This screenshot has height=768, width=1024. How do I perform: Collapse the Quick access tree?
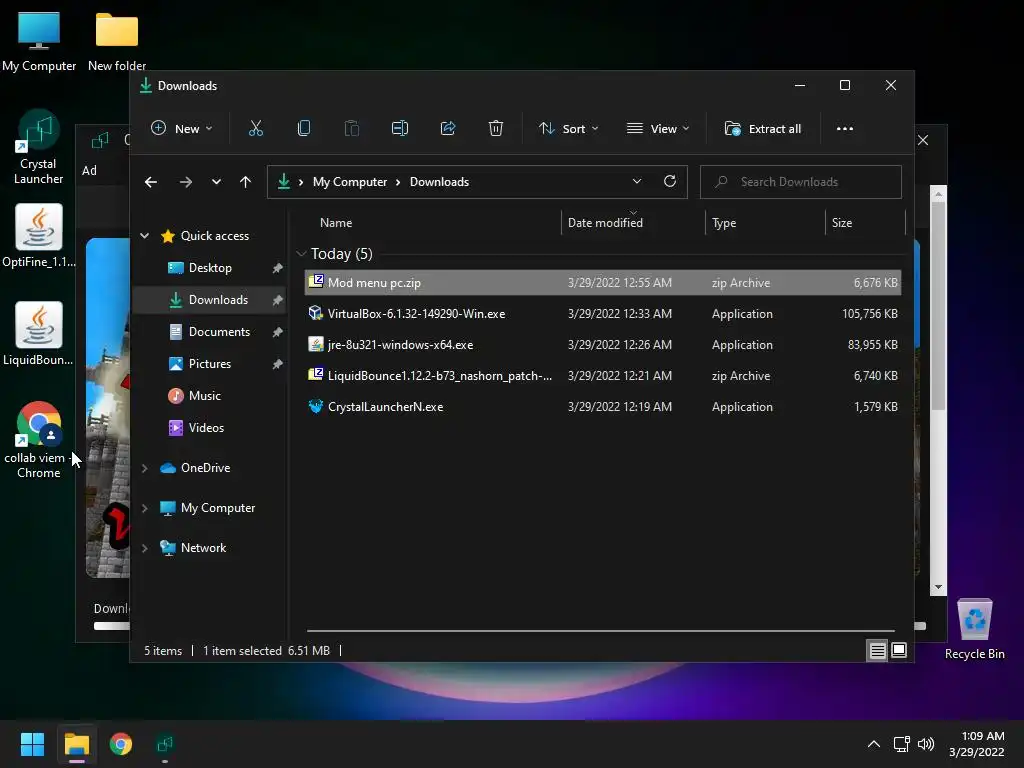coord(144,236)
